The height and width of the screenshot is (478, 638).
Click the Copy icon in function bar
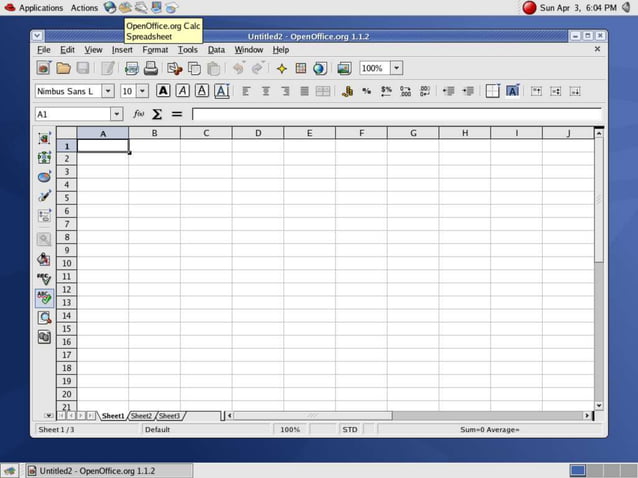[x=194, y=68]
